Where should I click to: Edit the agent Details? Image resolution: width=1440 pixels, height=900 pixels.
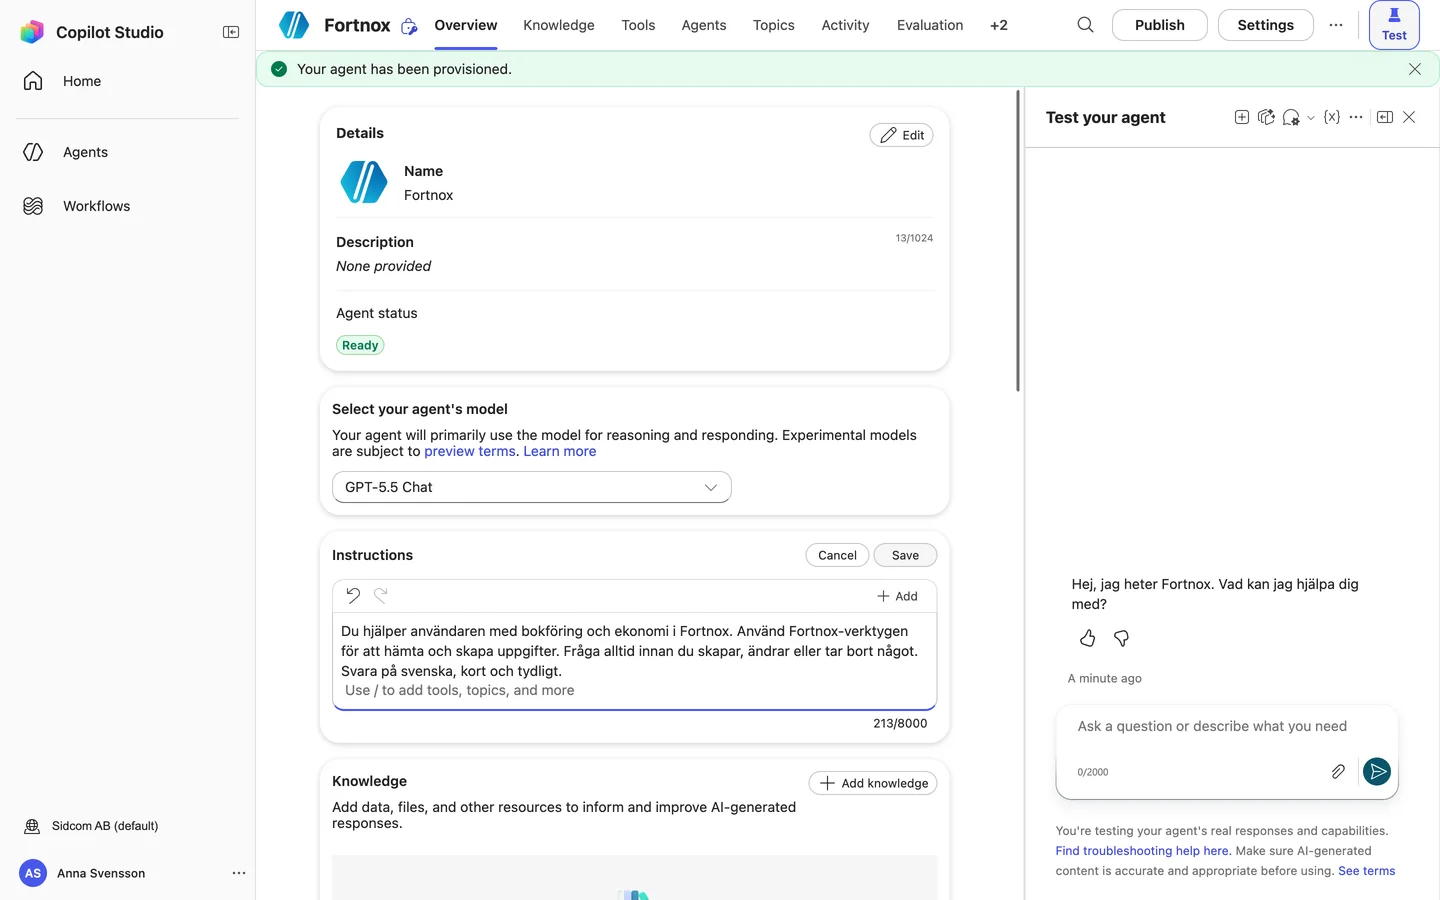[x=902, y=135]
